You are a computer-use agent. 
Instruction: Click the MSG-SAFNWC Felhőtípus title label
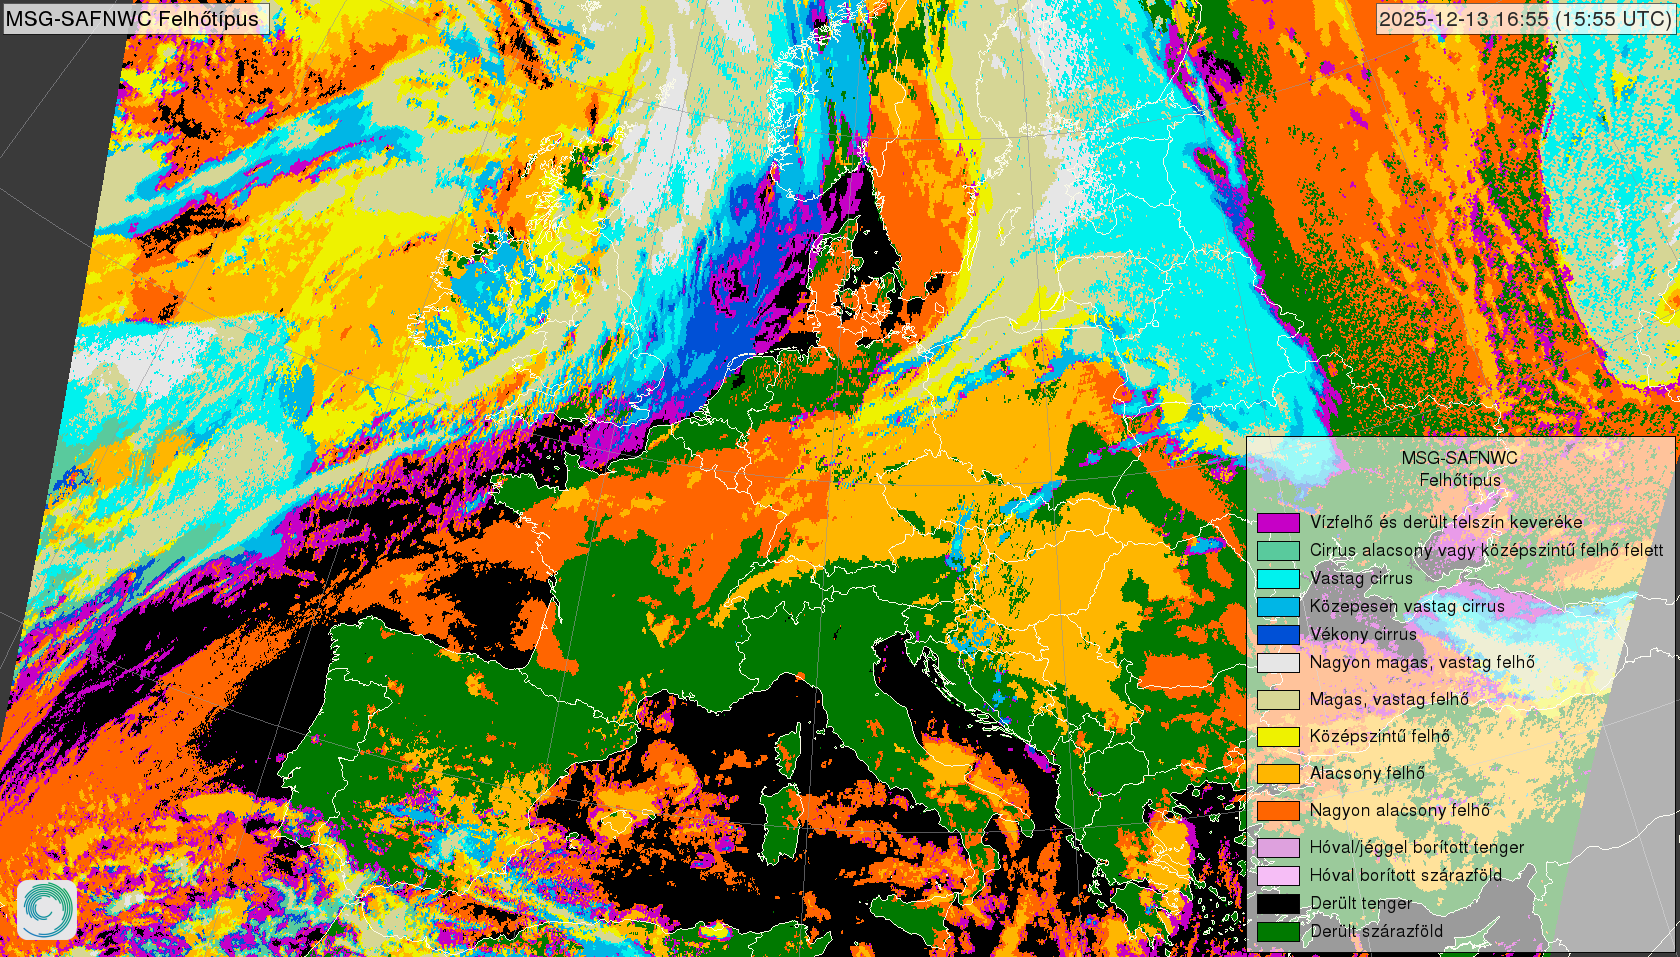134,18
